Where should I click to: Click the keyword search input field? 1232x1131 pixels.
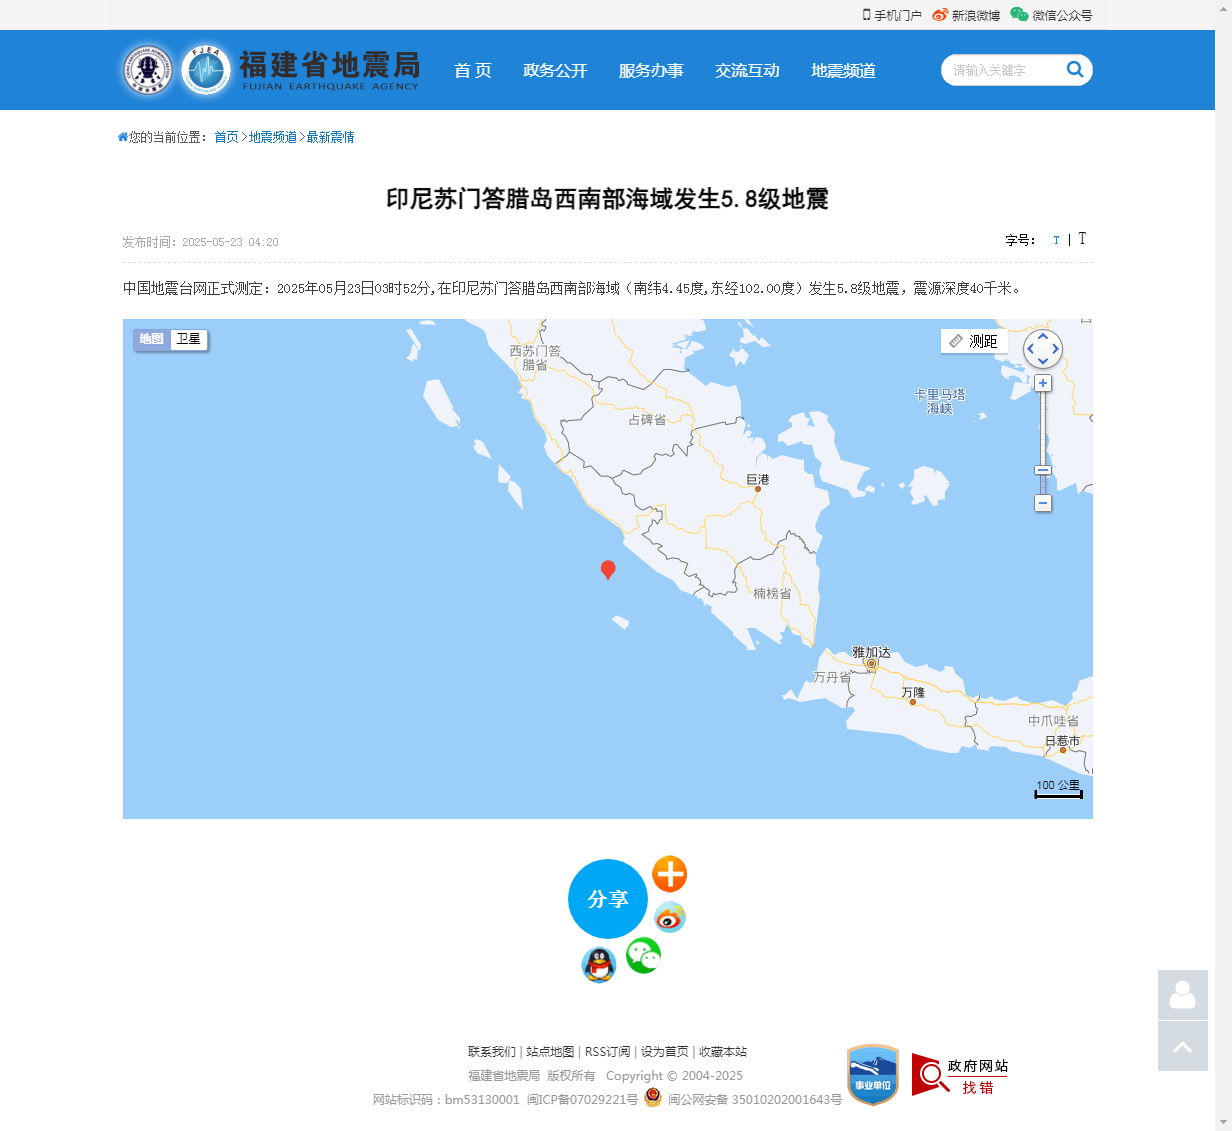[x=1000, y=70]
